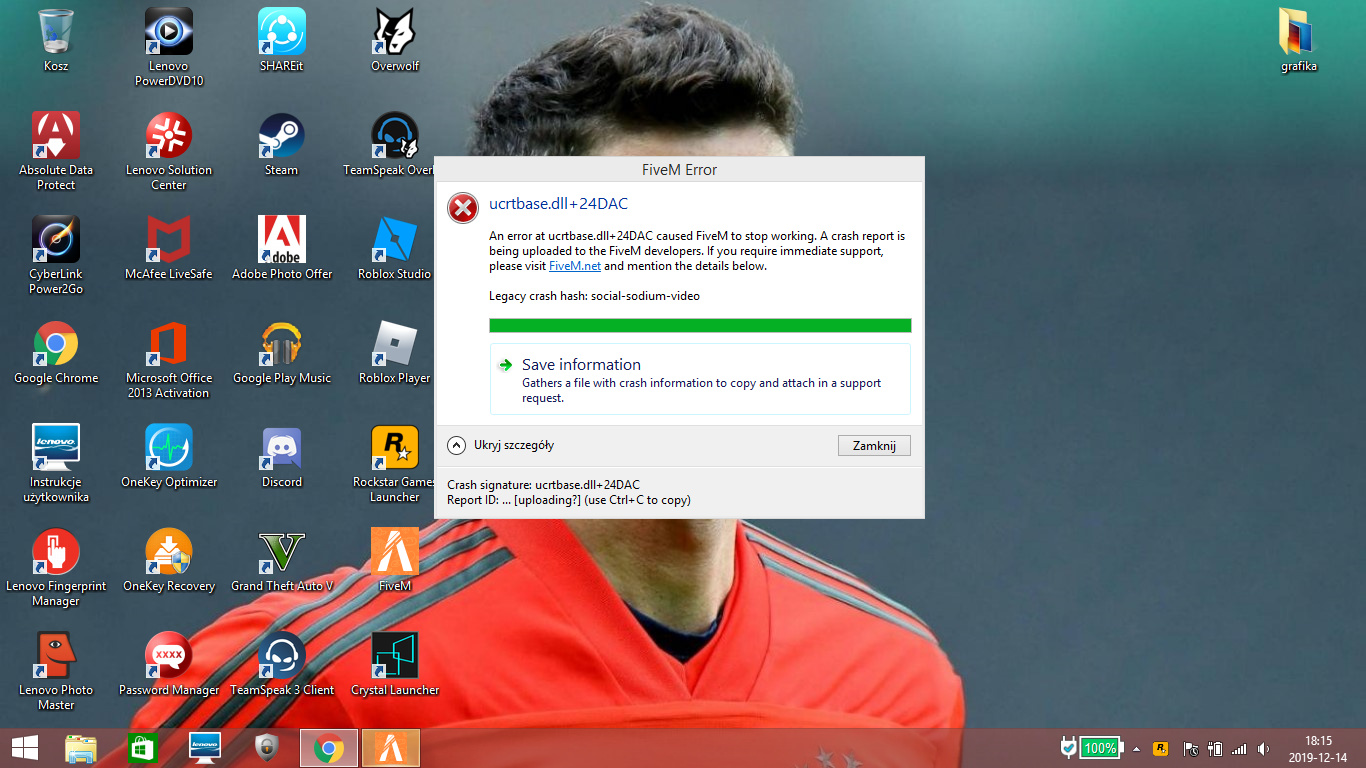This screenshot has width=1366, height=768.
Task: Select the FiveM desktop shortcut
Action: pyautogui.click(x=395, y=561)
